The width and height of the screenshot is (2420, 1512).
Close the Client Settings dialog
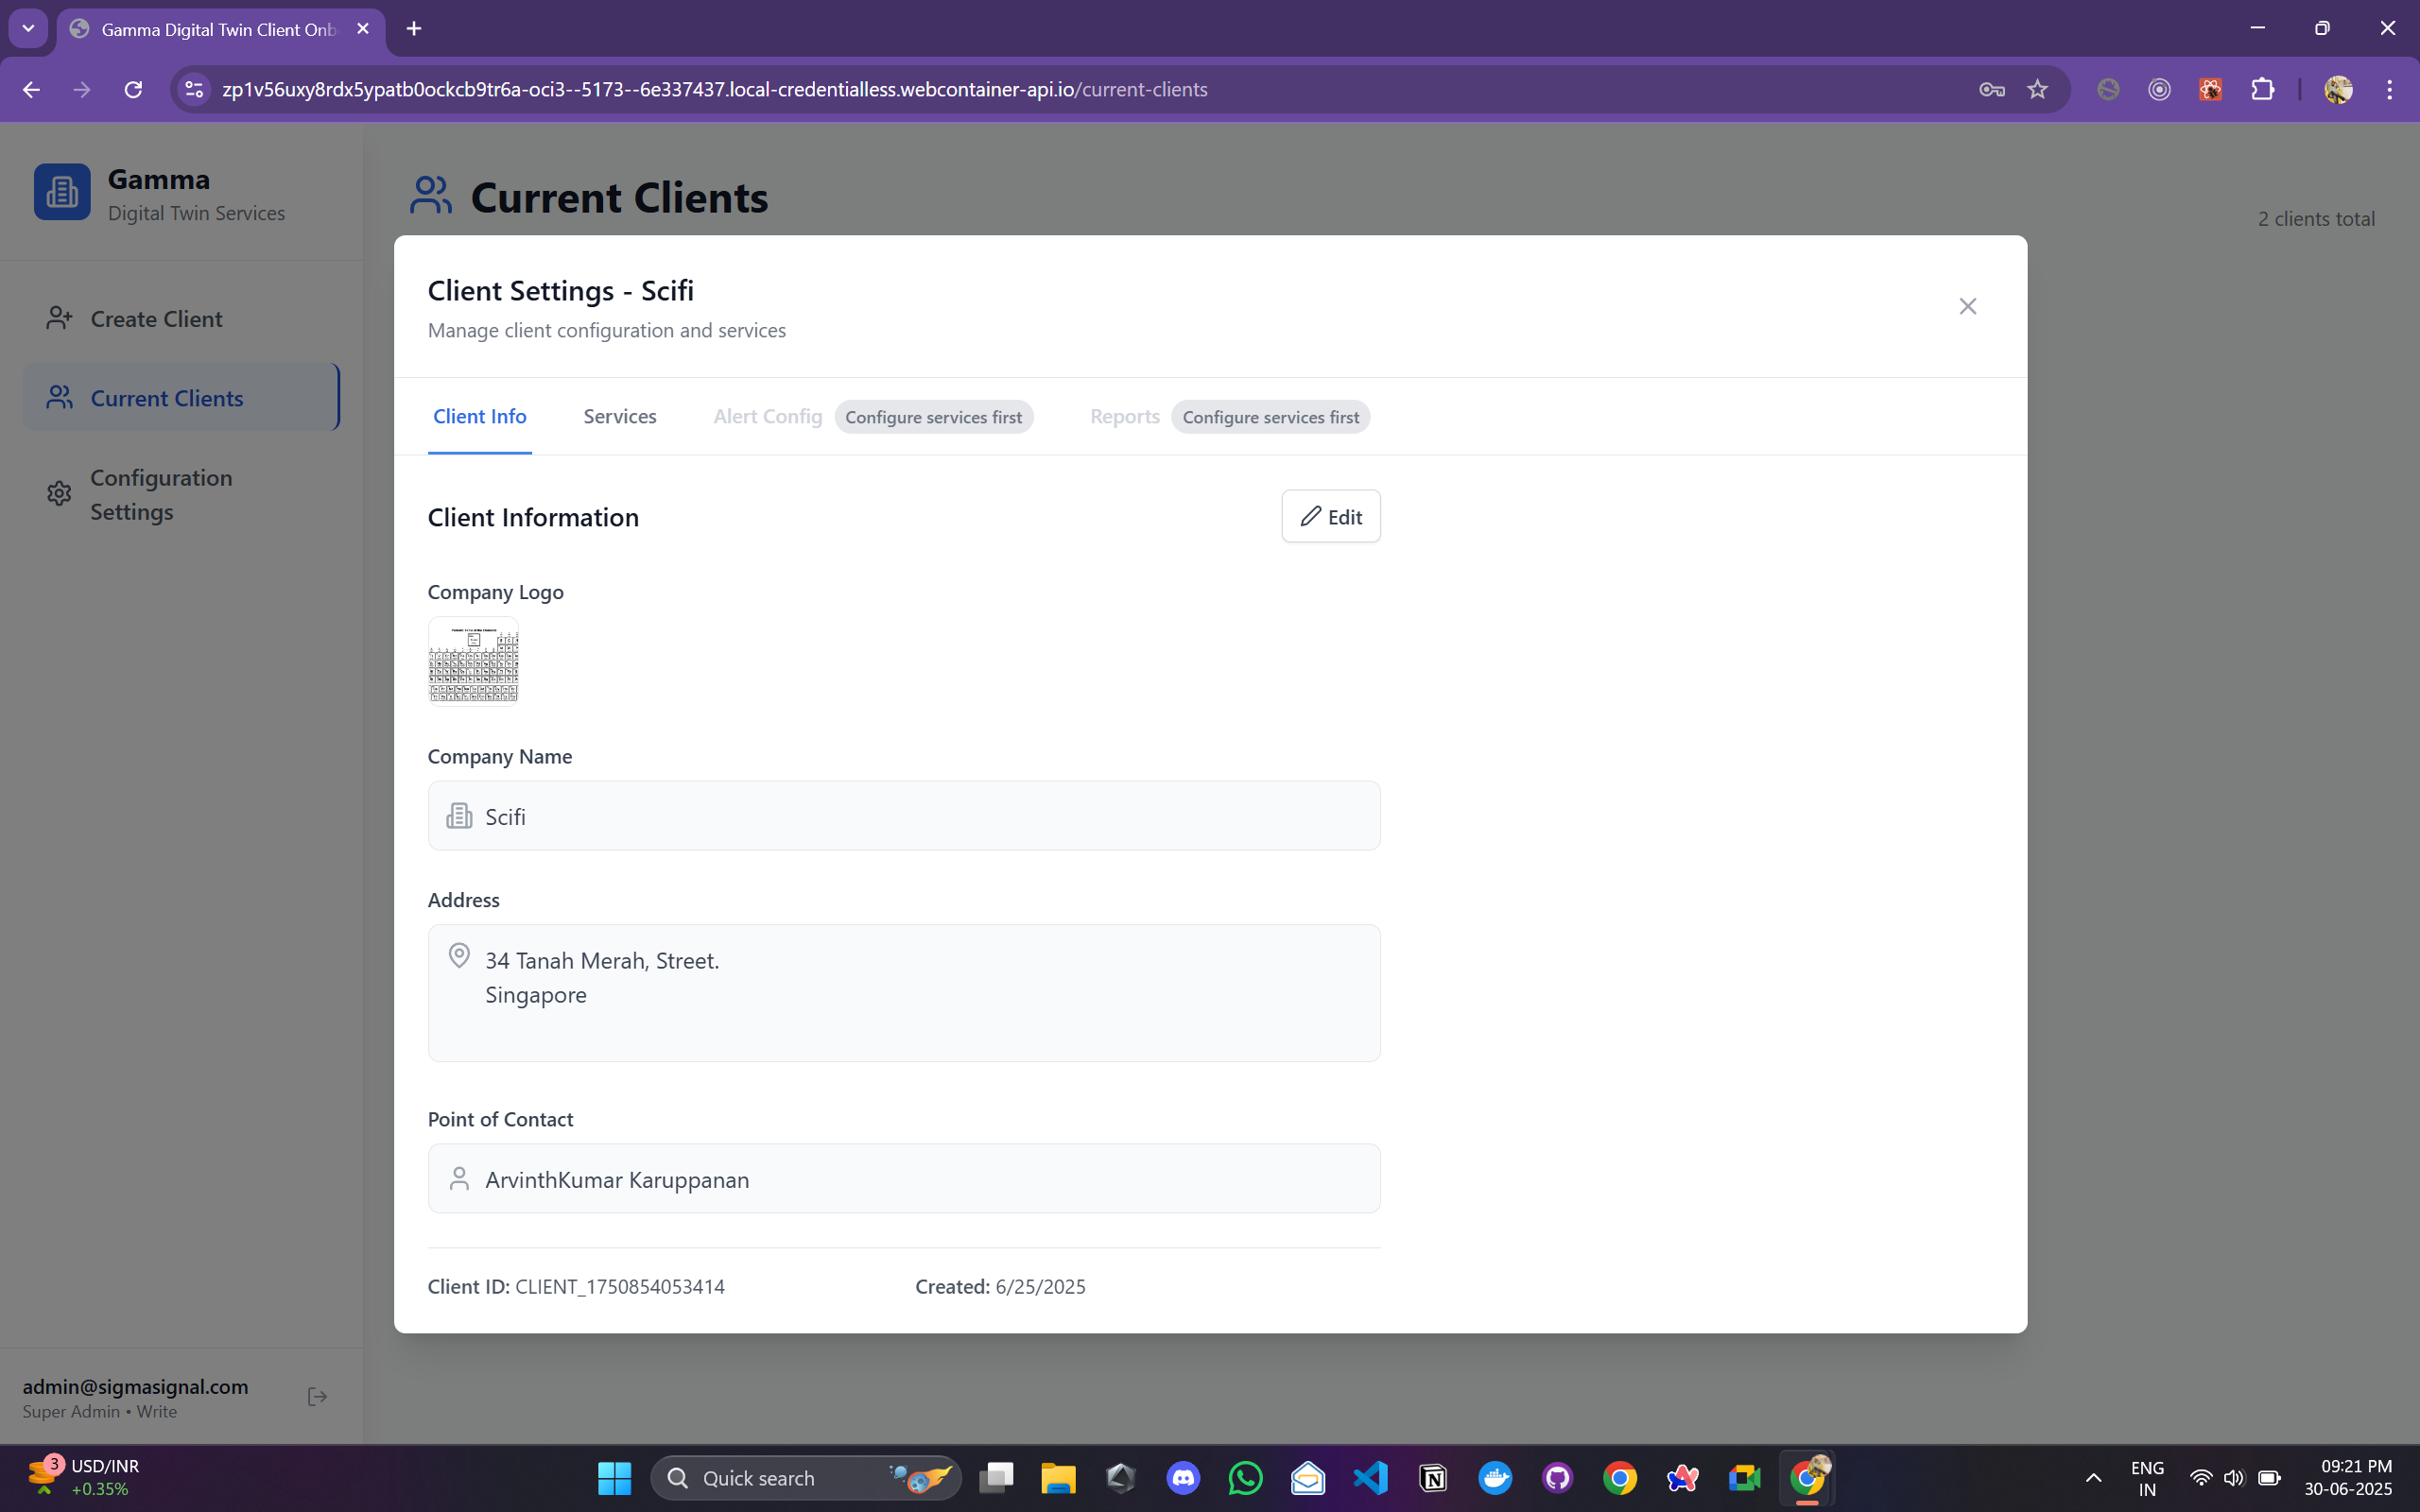coord(1967,306)
